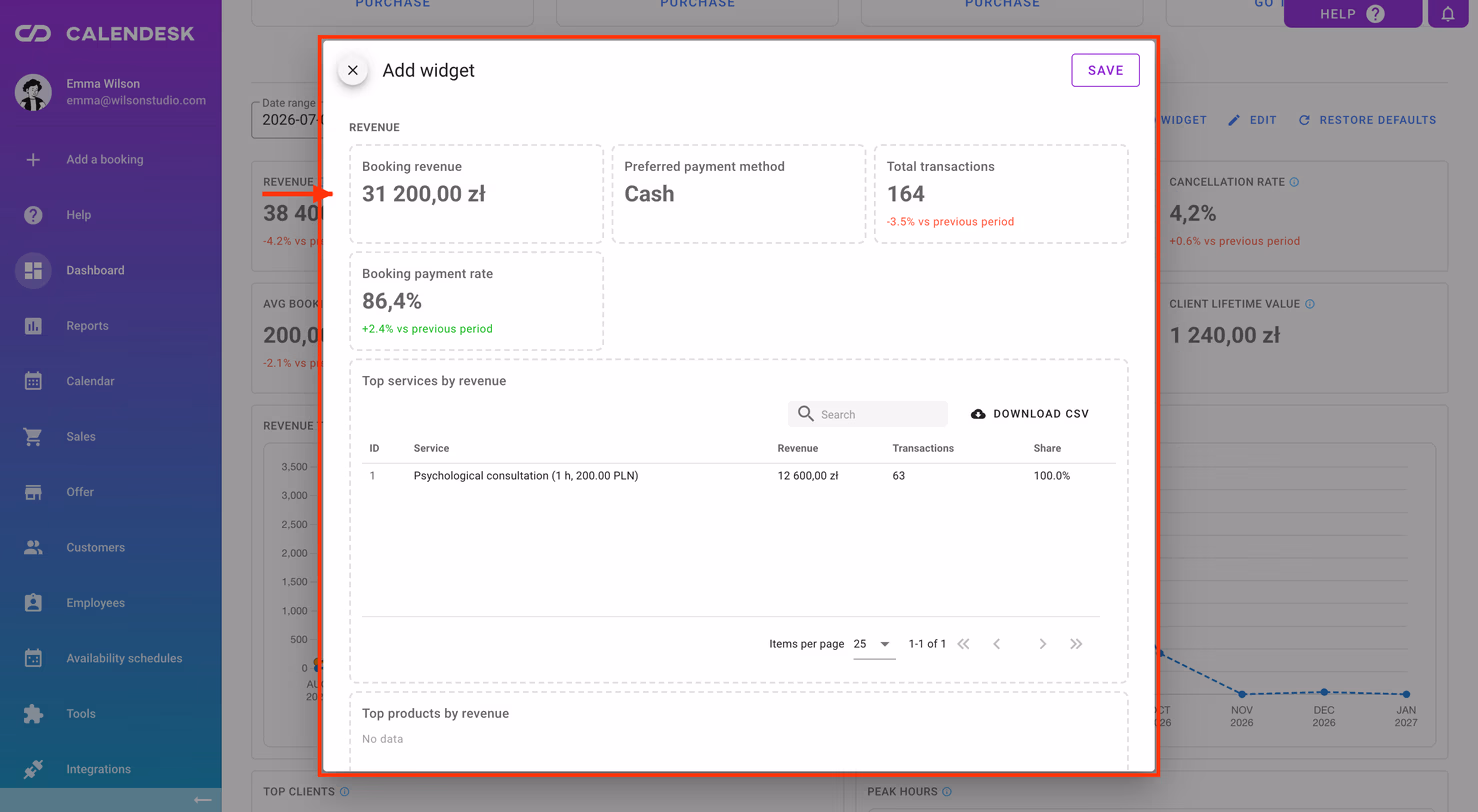Click the Transactions column header
The height and width of the screenshot is (812, 1478).
click(923, 448)
